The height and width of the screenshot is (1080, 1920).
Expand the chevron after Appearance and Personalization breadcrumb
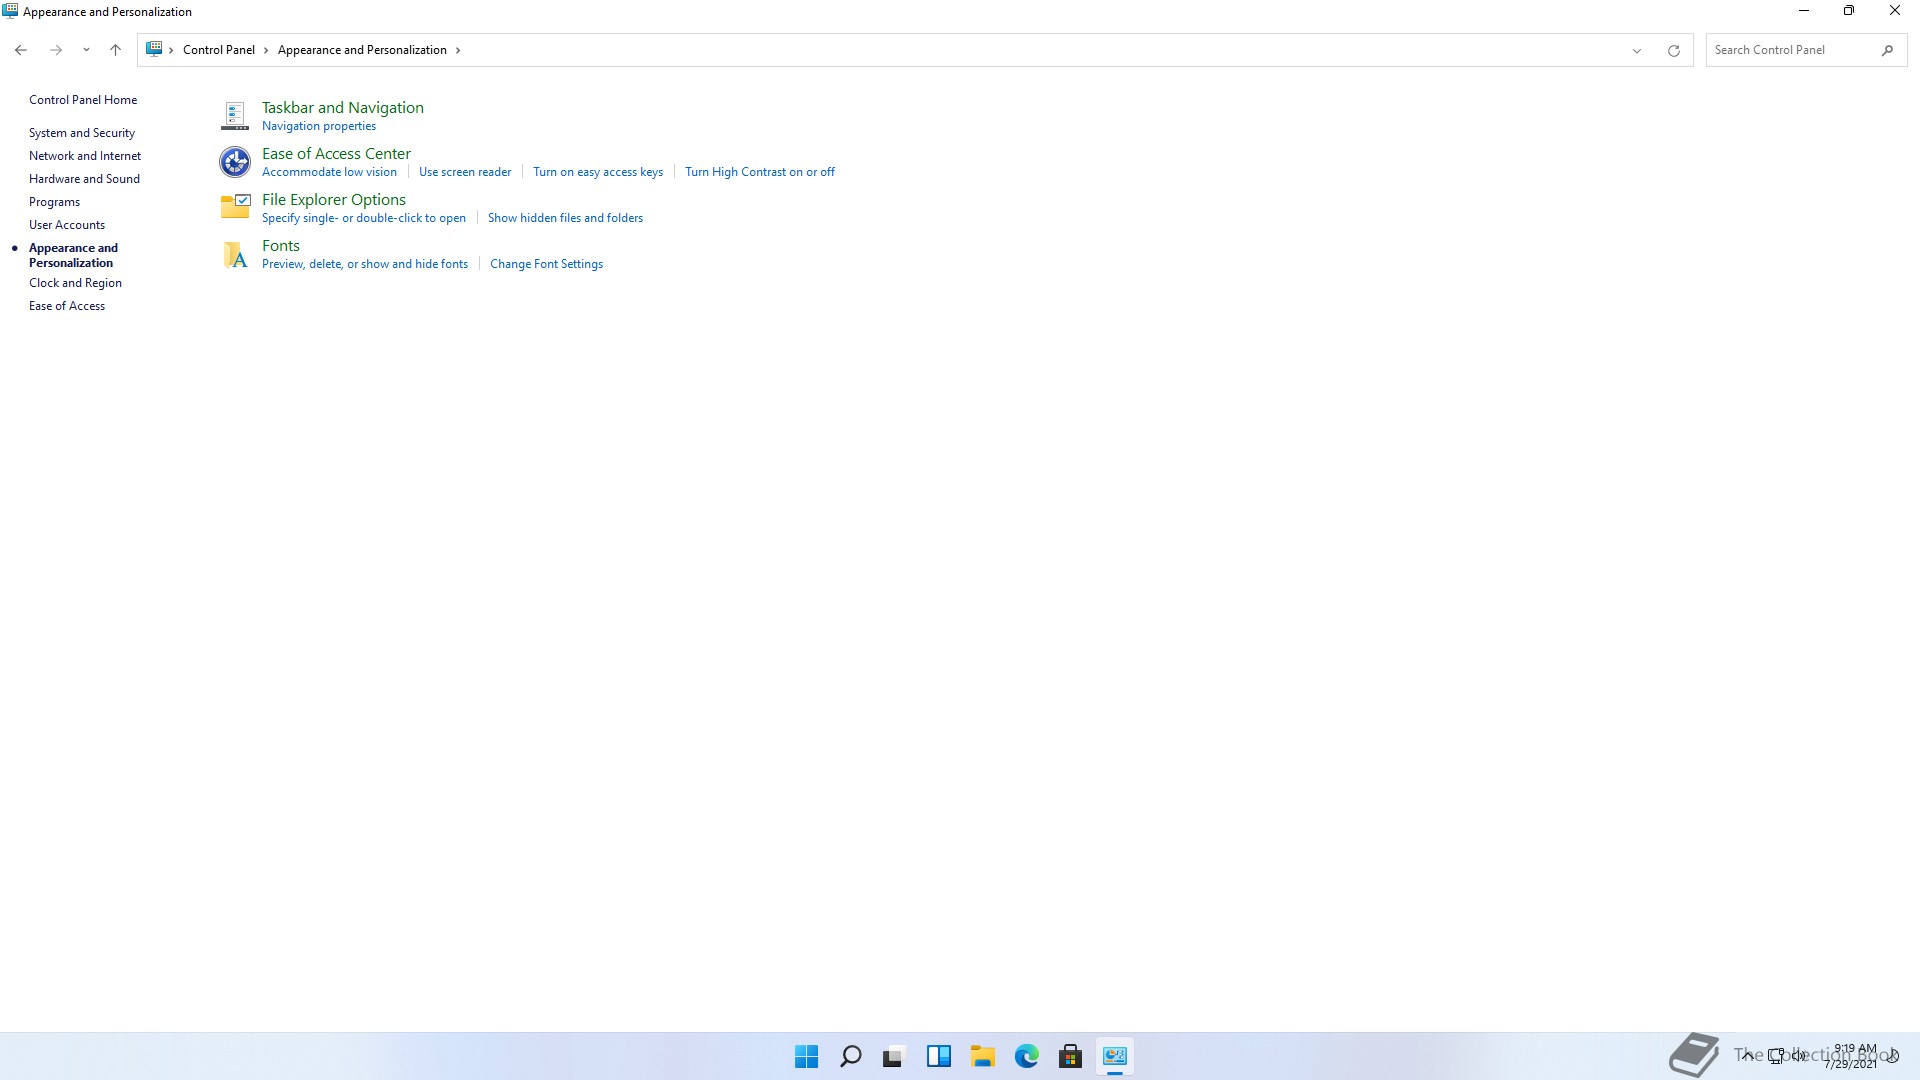(458, 50)
